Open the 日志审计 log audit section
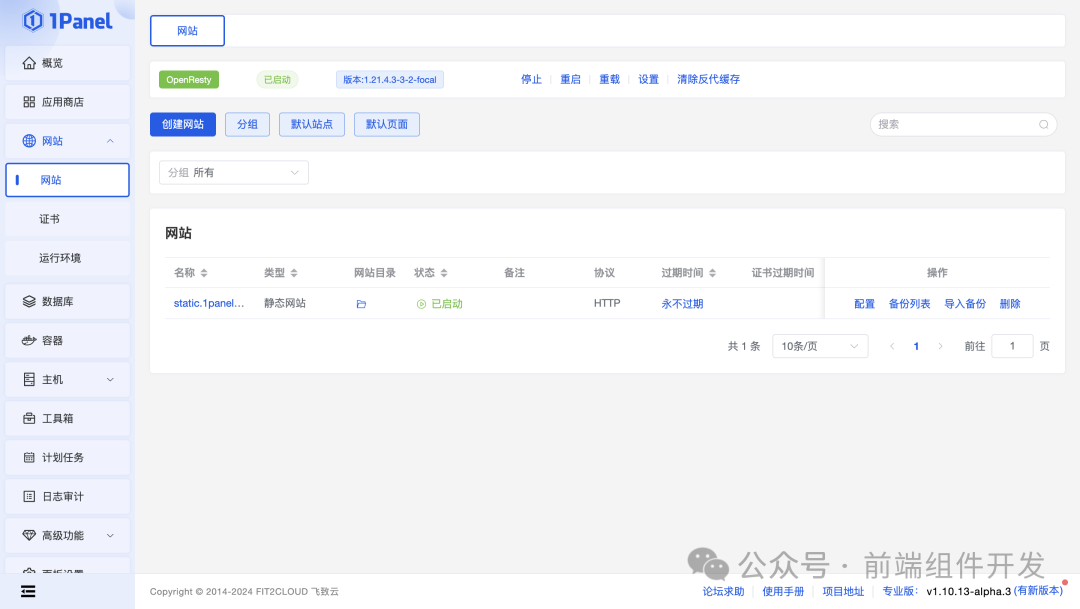 [x=67, y=496]
